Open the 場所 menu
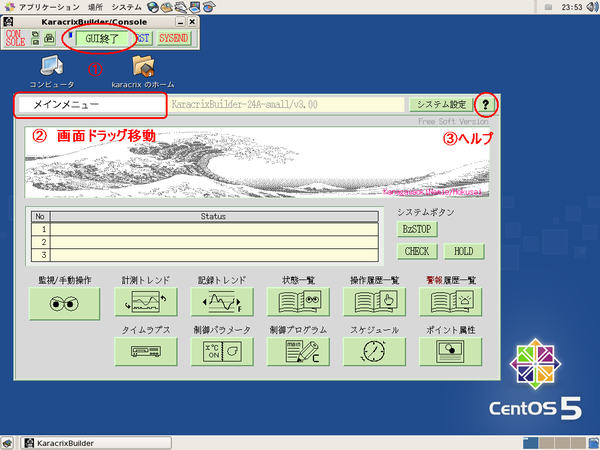This screenshot has width=600, height=450. 95,7
